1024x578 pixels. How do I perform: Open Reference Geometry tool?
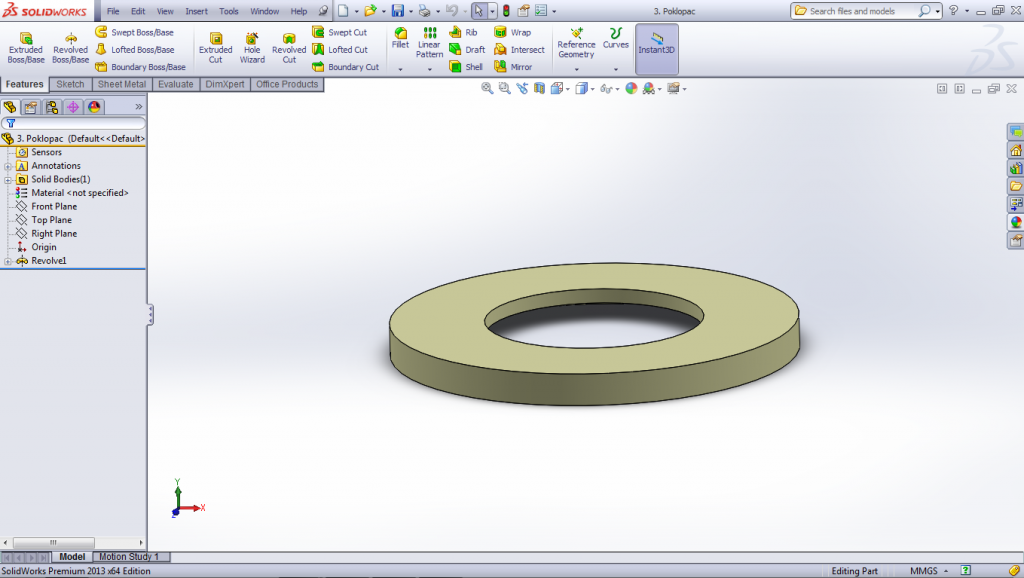576,42
